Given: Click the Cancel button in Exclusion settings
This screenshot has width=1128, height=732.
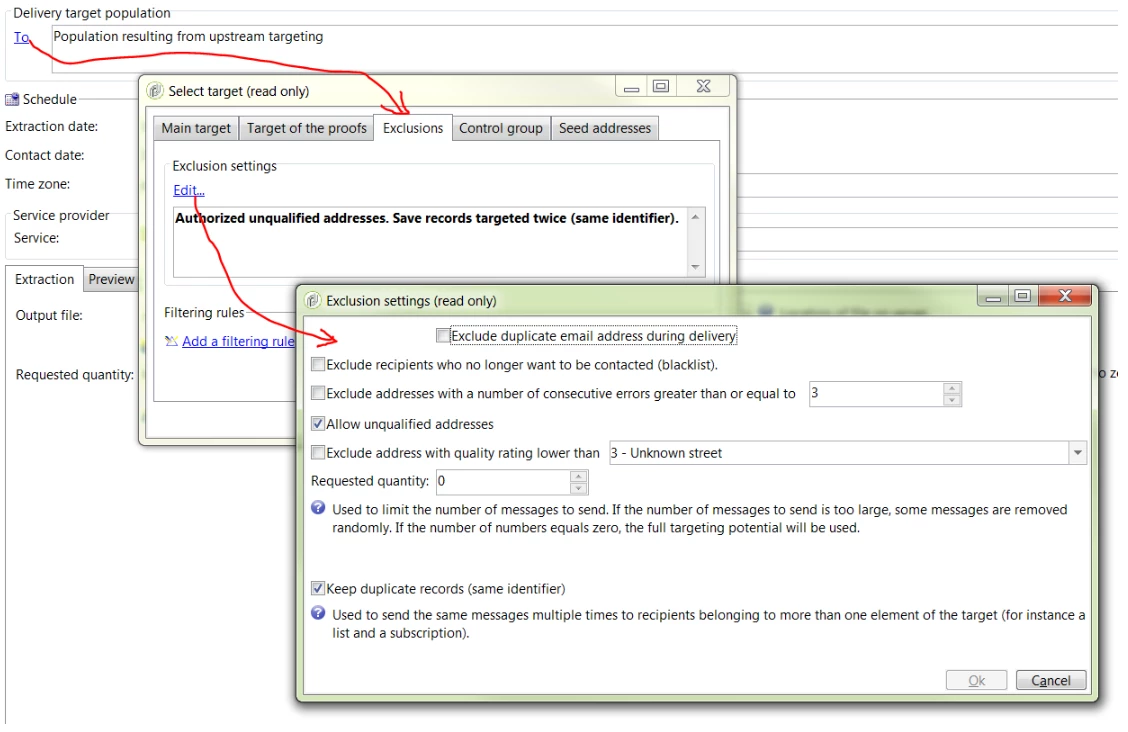Looking at the screenshot, I should pyautogui.click(x=1051, y=681).
